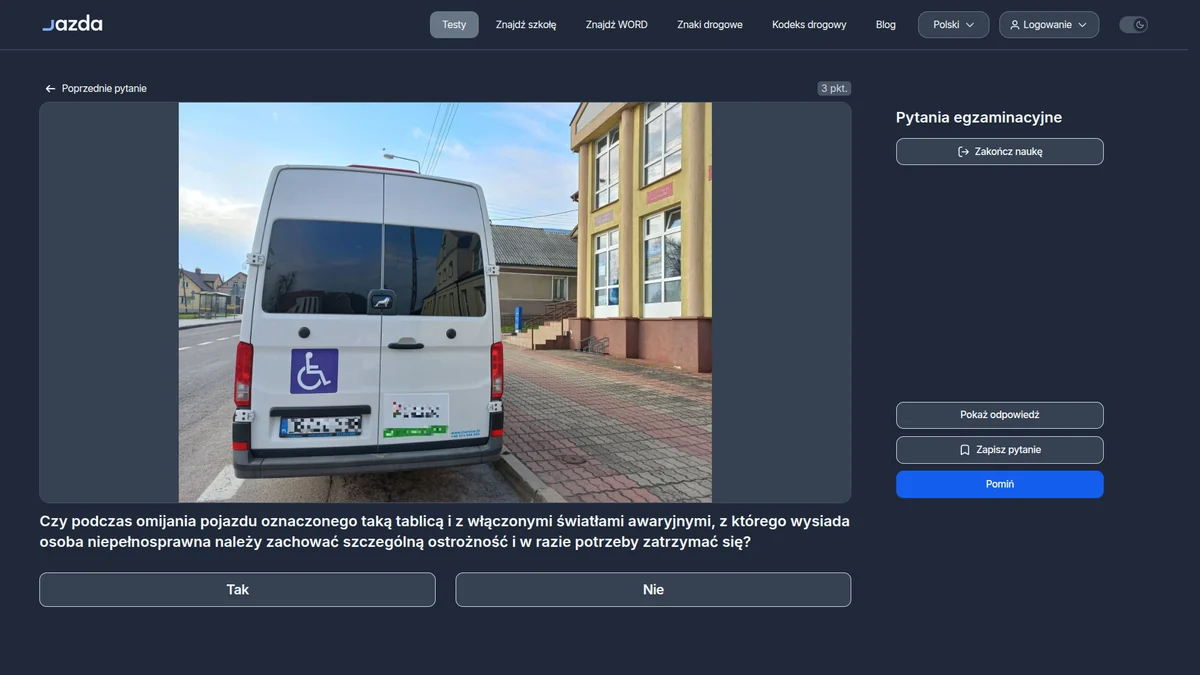Expand the Polski language dropdown
1200x675 pixels.
point(954,25)
